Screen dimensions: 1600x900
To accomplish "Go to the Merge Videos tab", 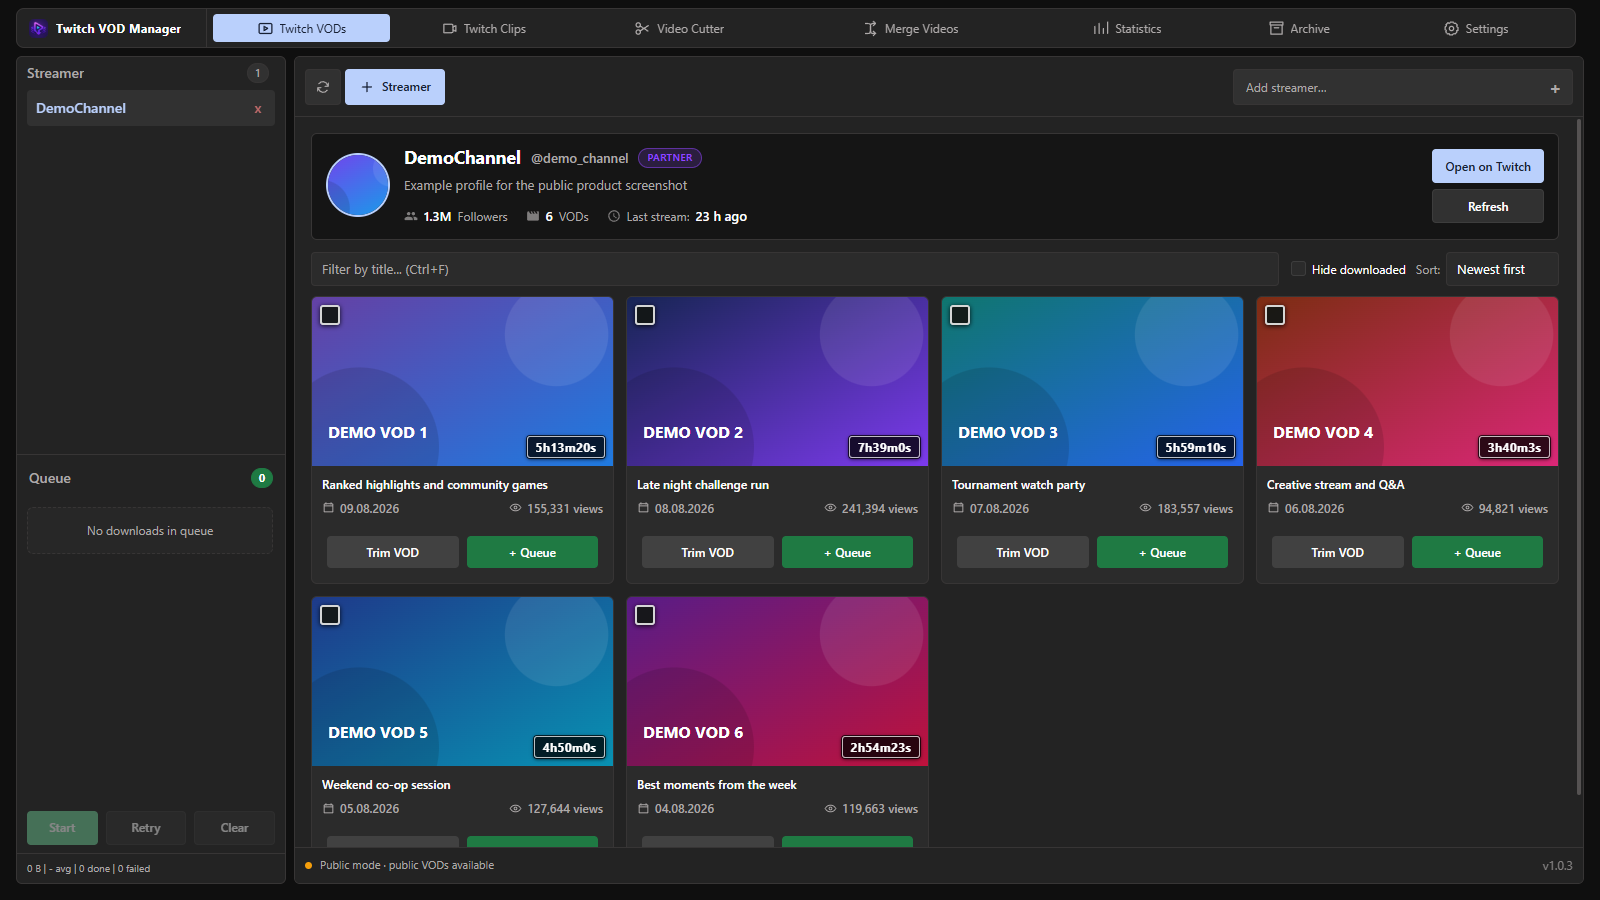I will [911, 29].
